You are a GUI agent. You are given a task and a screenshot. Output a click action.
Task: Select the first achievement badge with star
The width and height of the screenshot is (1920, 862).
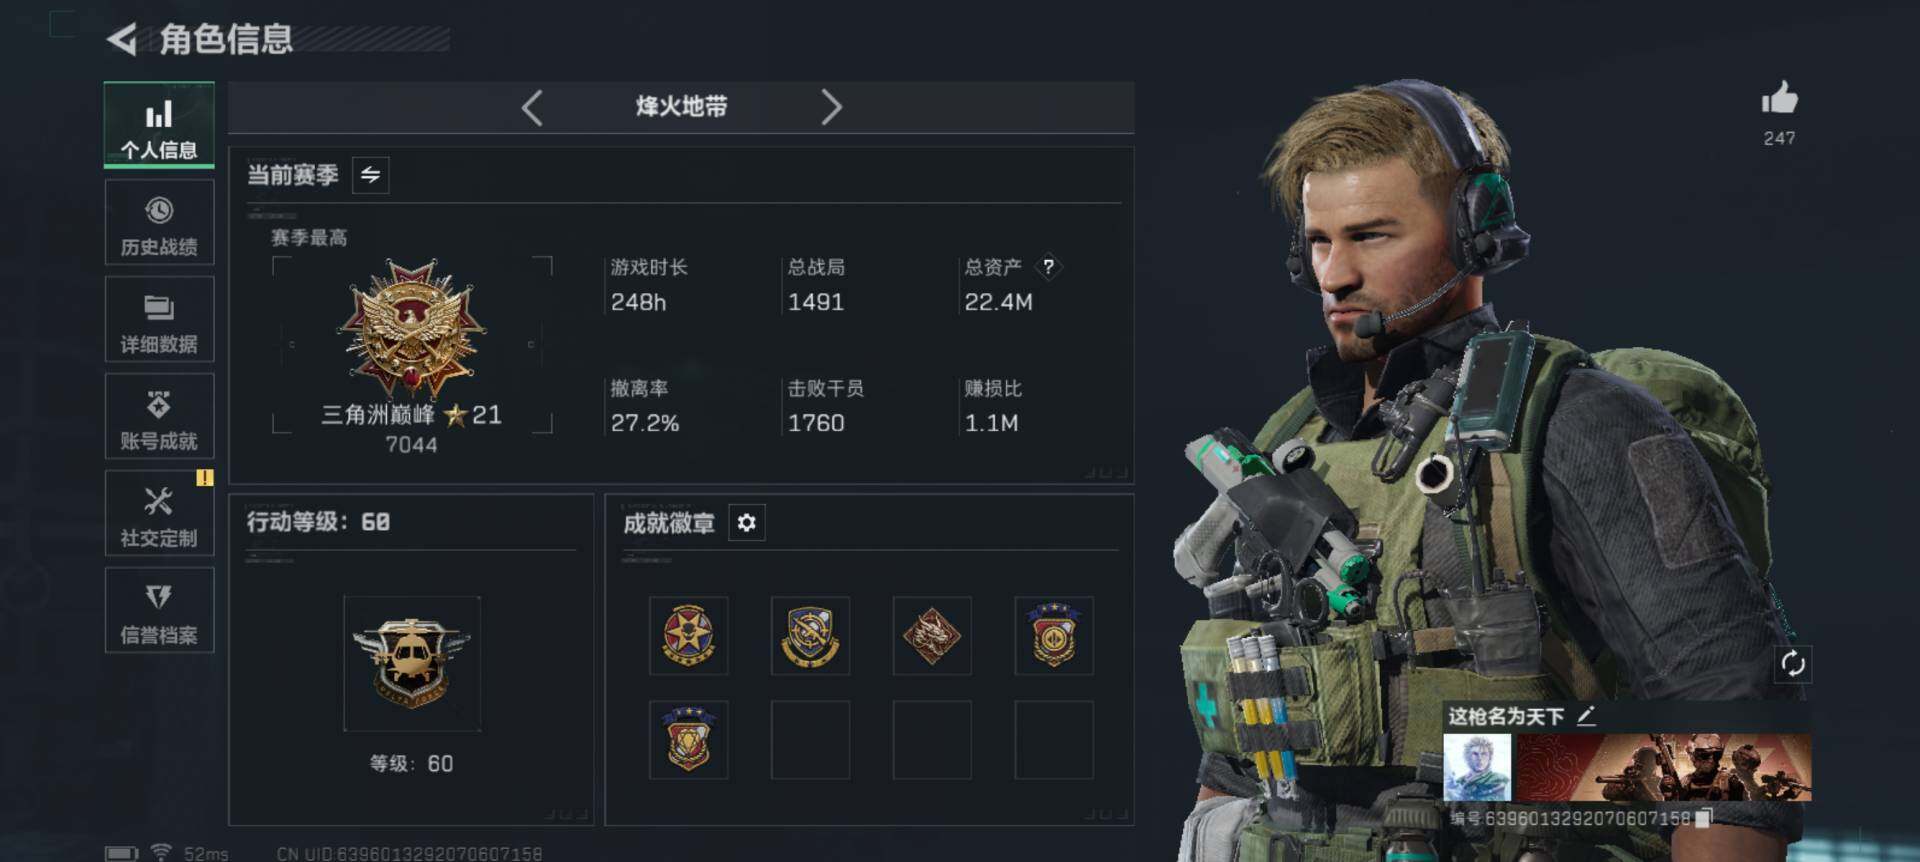[689, 636]
